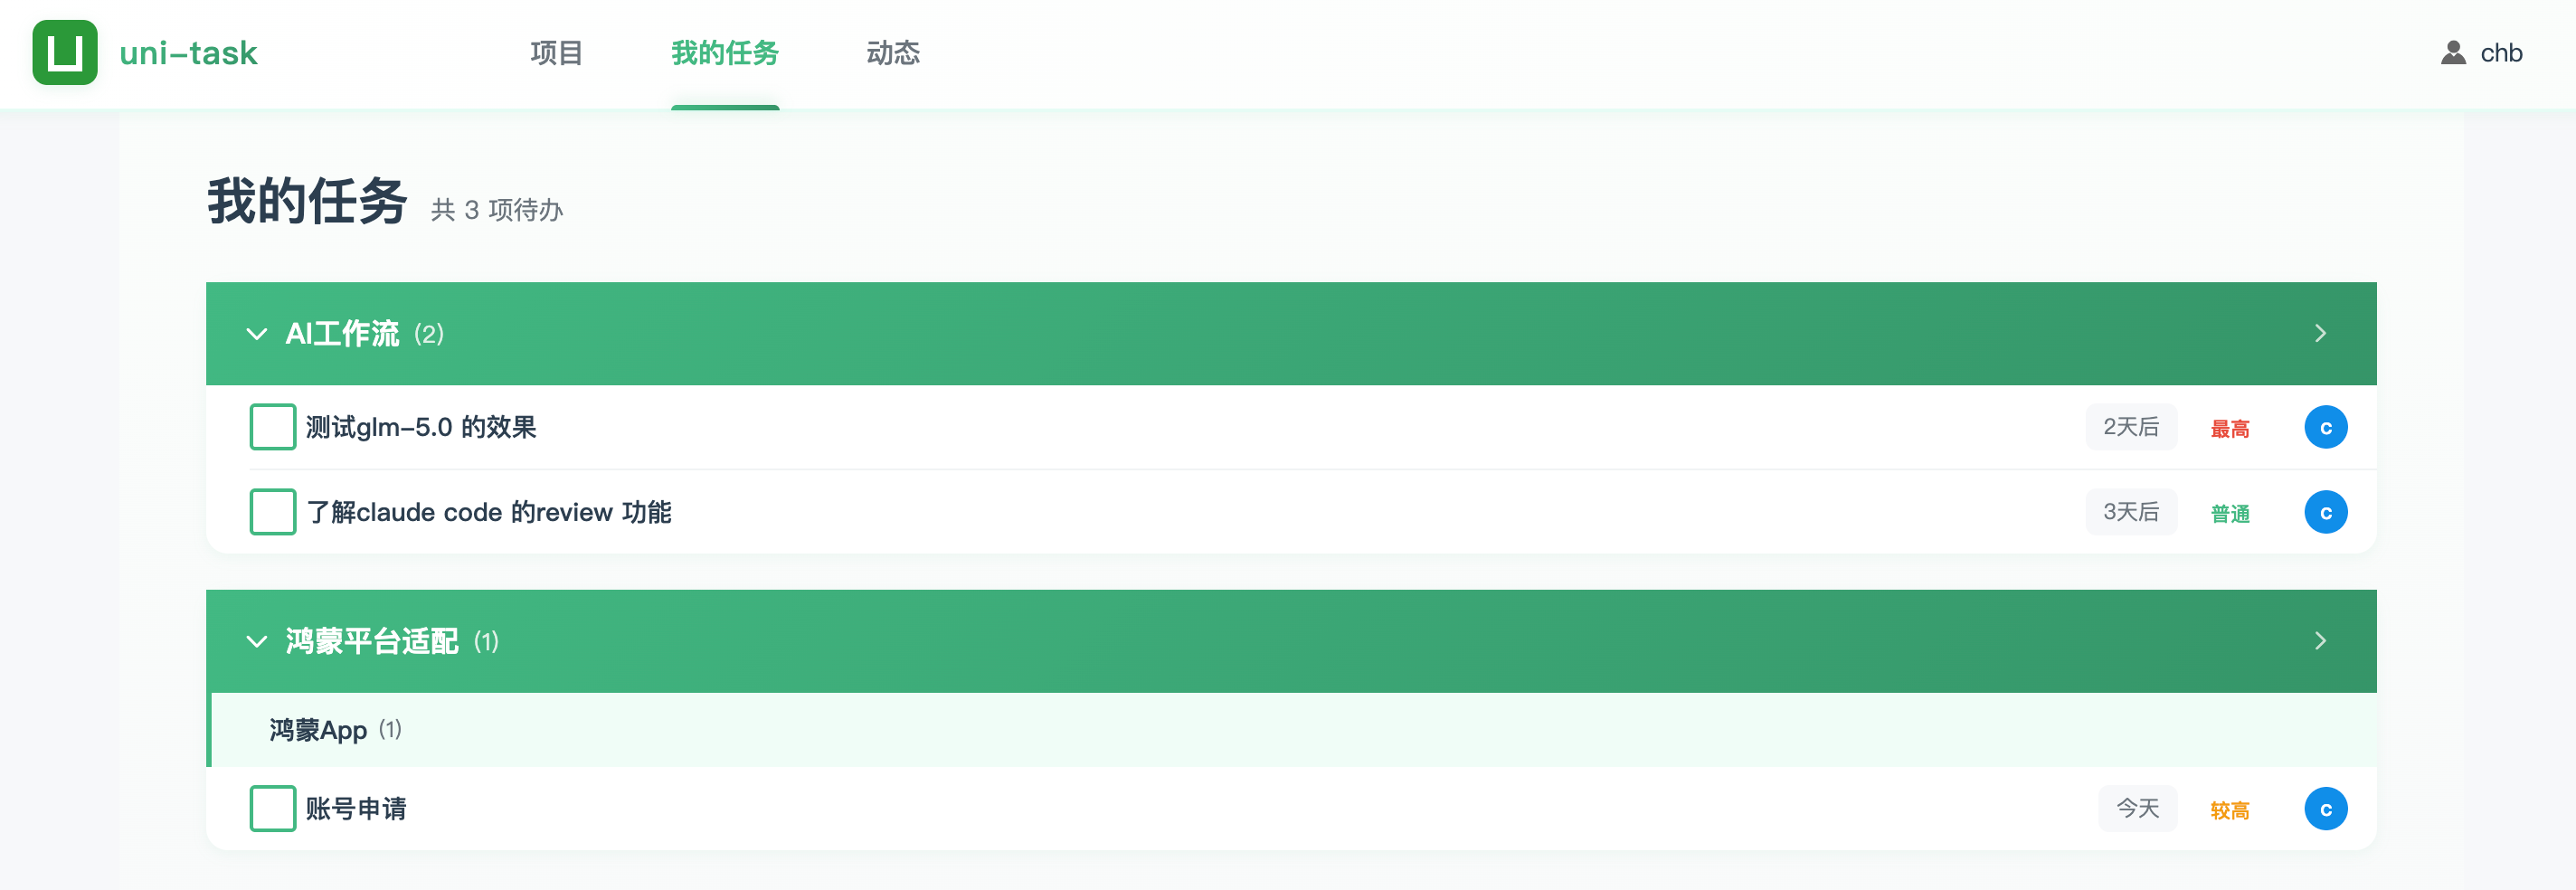The height and width of the screenshot is (890, 2576).
Task: Click the uni-task brand name link
Action: point(188,53)
